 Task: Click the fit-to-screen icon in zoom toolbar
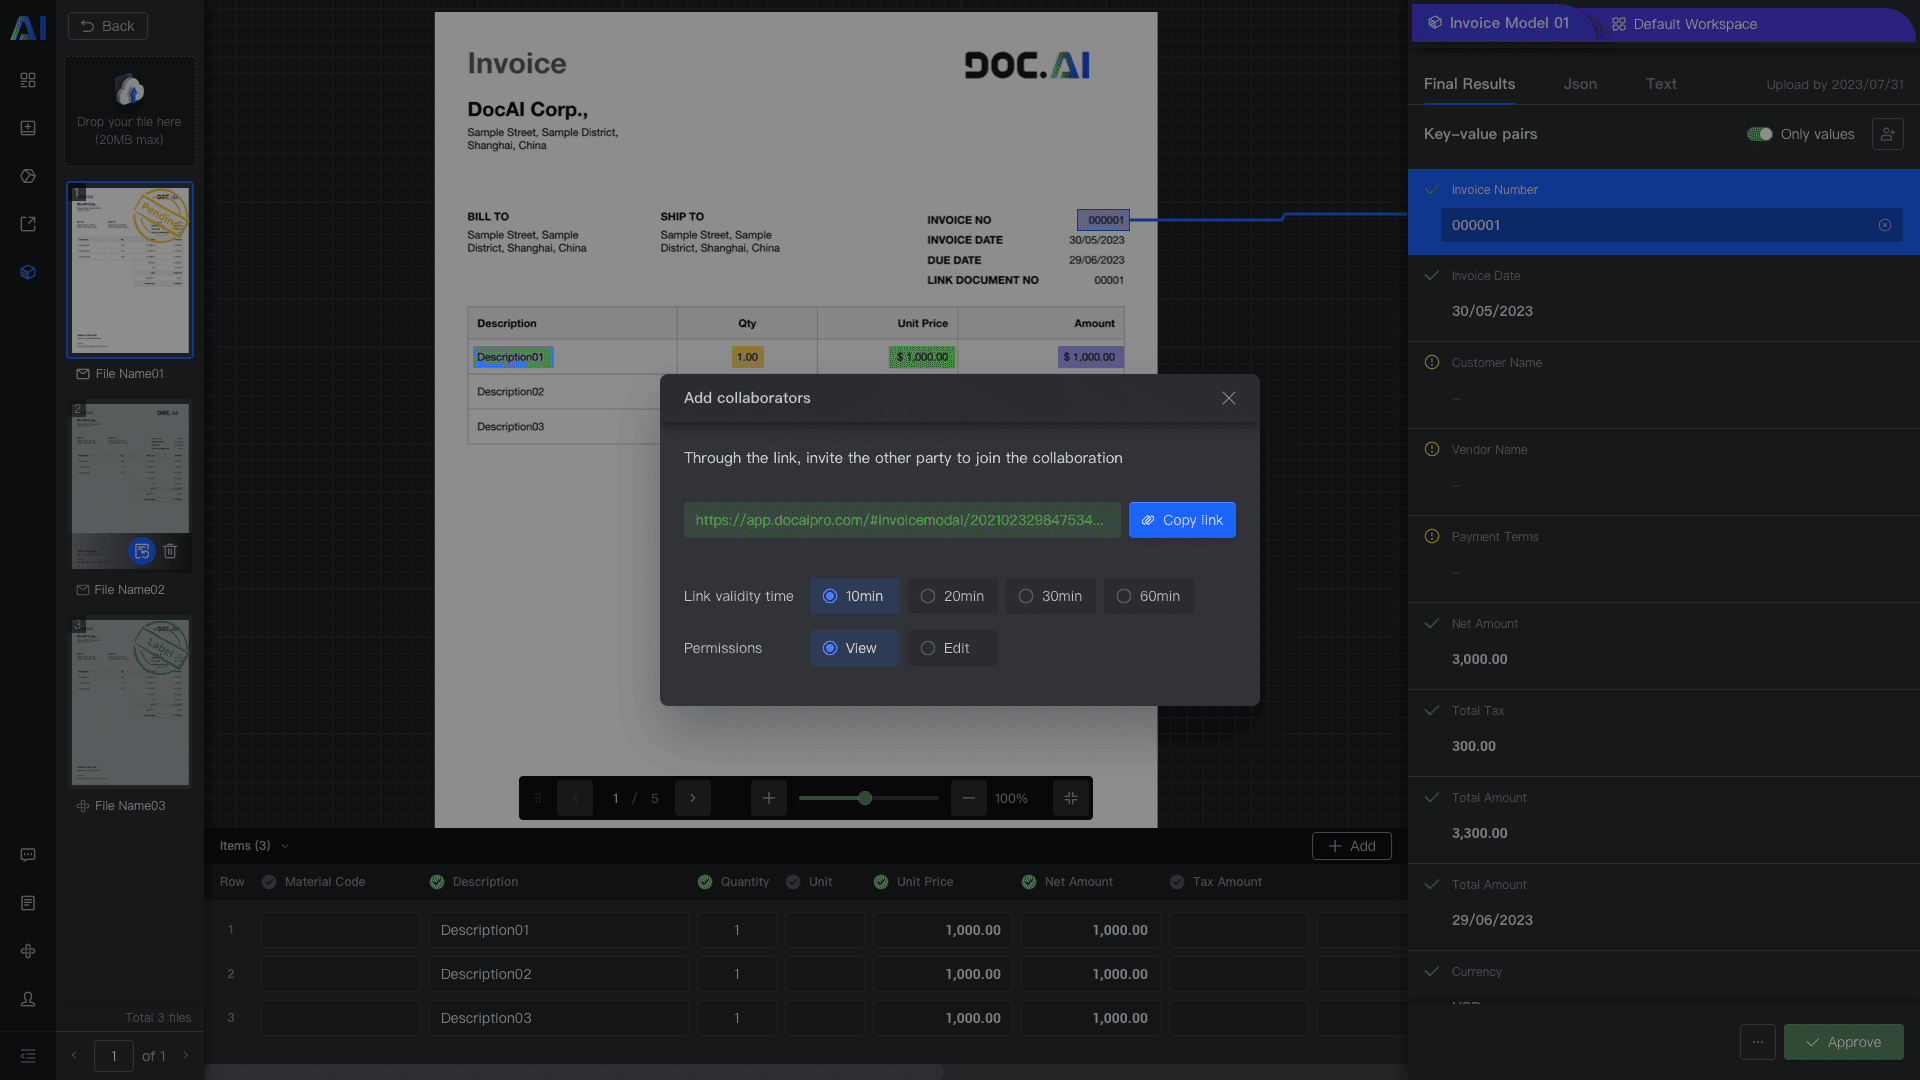(1071, 798)
